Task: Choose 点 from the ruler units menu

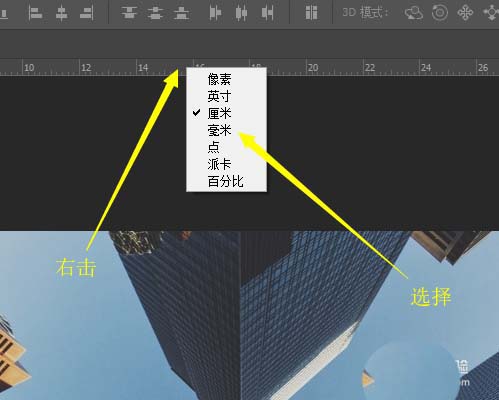Action: click(x=226, y=147)
